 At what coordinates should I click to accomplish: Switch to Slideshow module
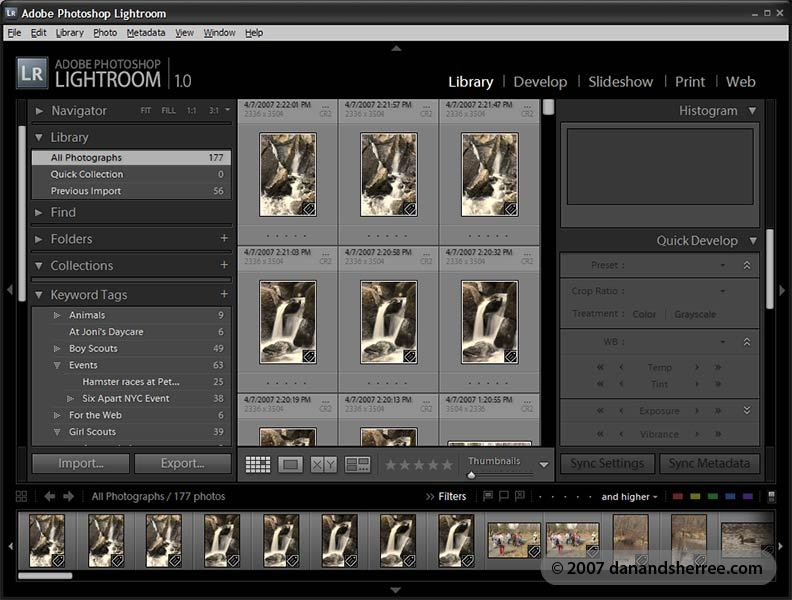620,82
